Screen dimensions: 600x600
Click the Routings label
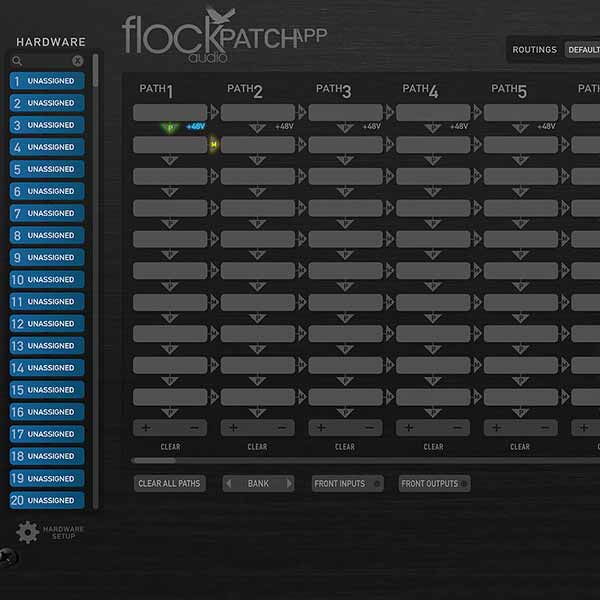pyautogui.click(x=534, y=50)
